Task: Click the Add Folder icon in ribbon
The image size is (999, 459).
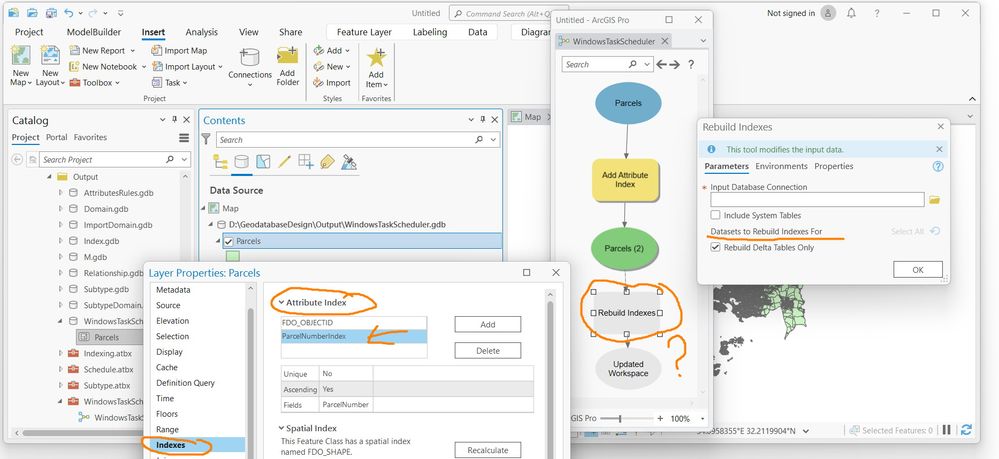Action: 287,55
